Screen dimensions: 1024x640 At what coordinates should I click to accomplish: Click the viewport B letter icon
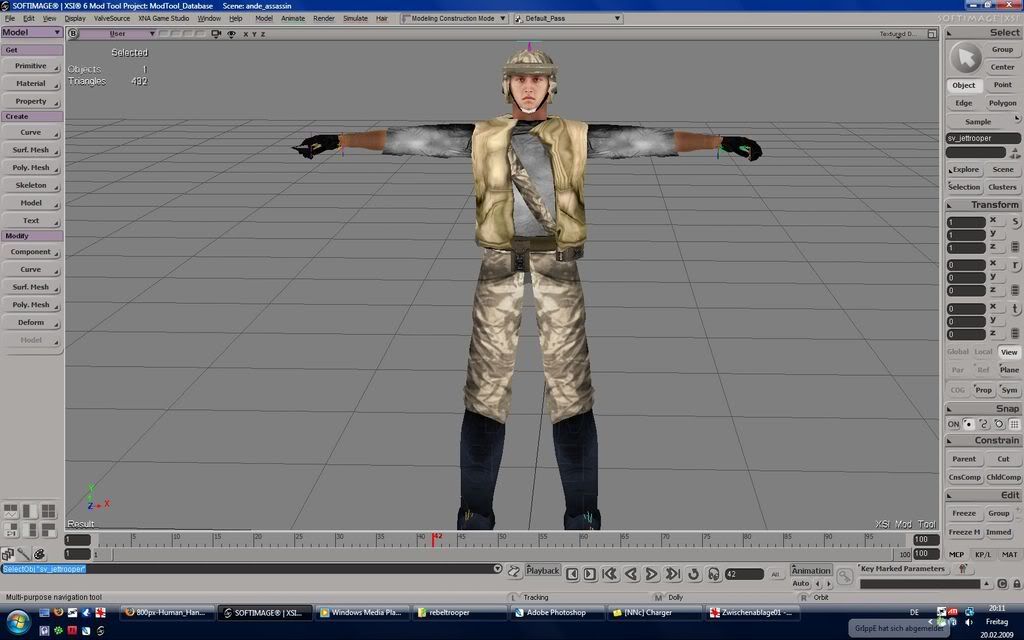73,33
